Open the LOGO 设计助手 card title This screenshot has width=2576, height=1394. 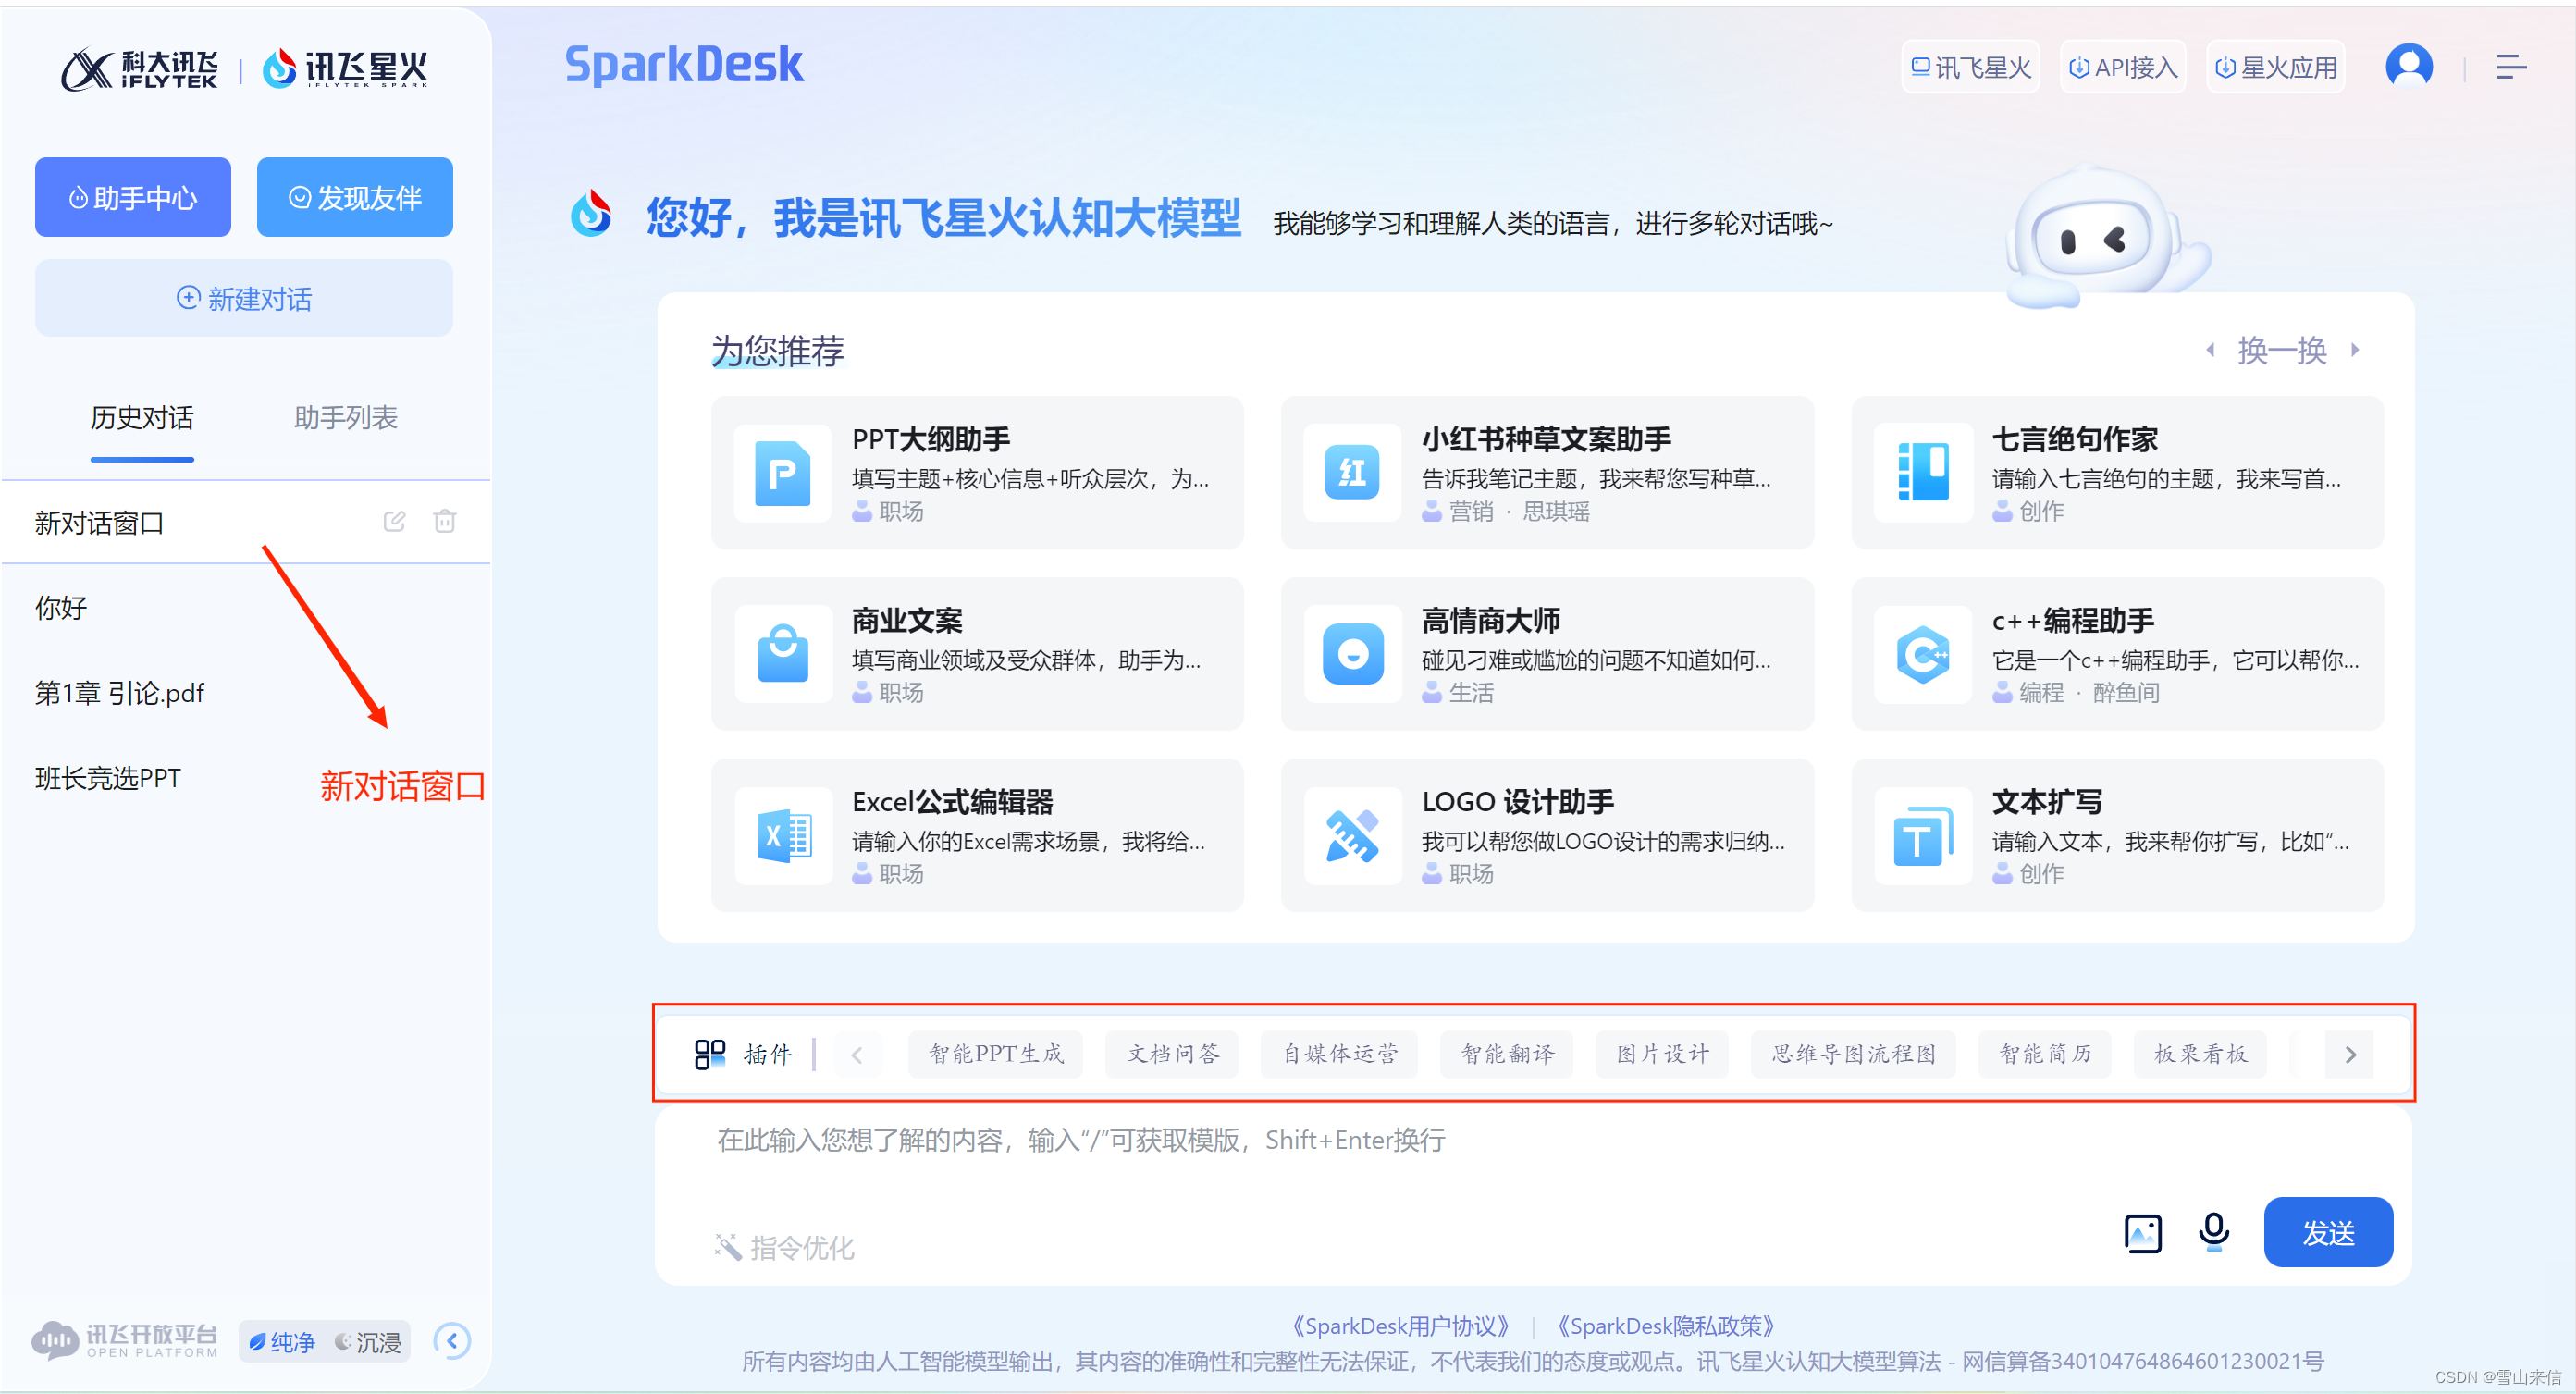(1517, 802)
